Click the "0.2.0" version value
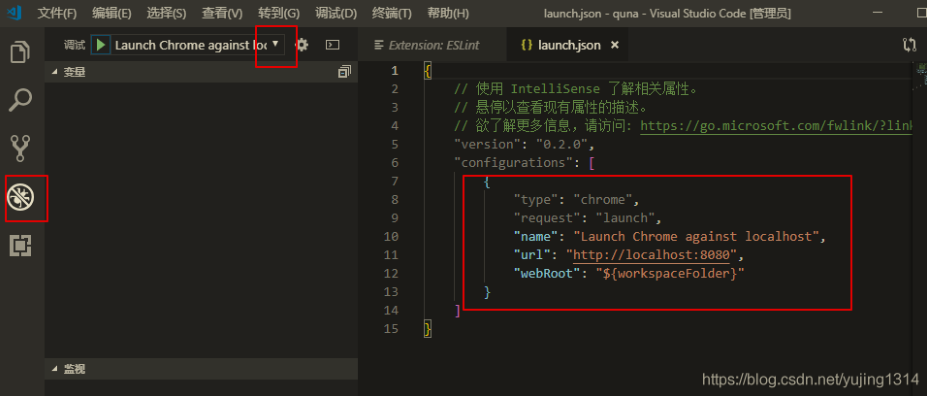The height and width of the screenshot is (396, 927). pyautogui.click(x=561, y=144)
